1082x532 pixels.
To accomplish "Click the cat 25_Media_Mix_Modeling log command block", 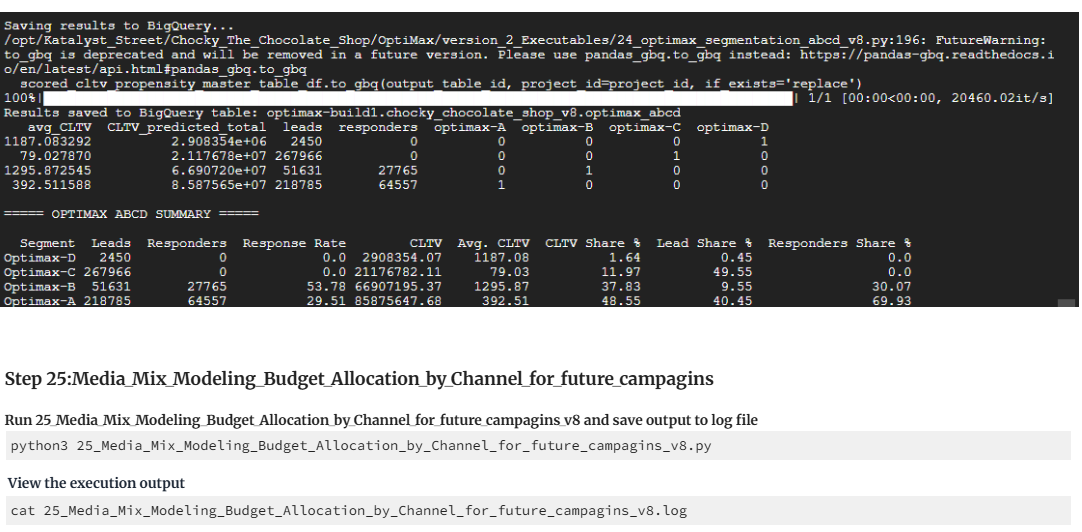I will click(x=538, y=511).
